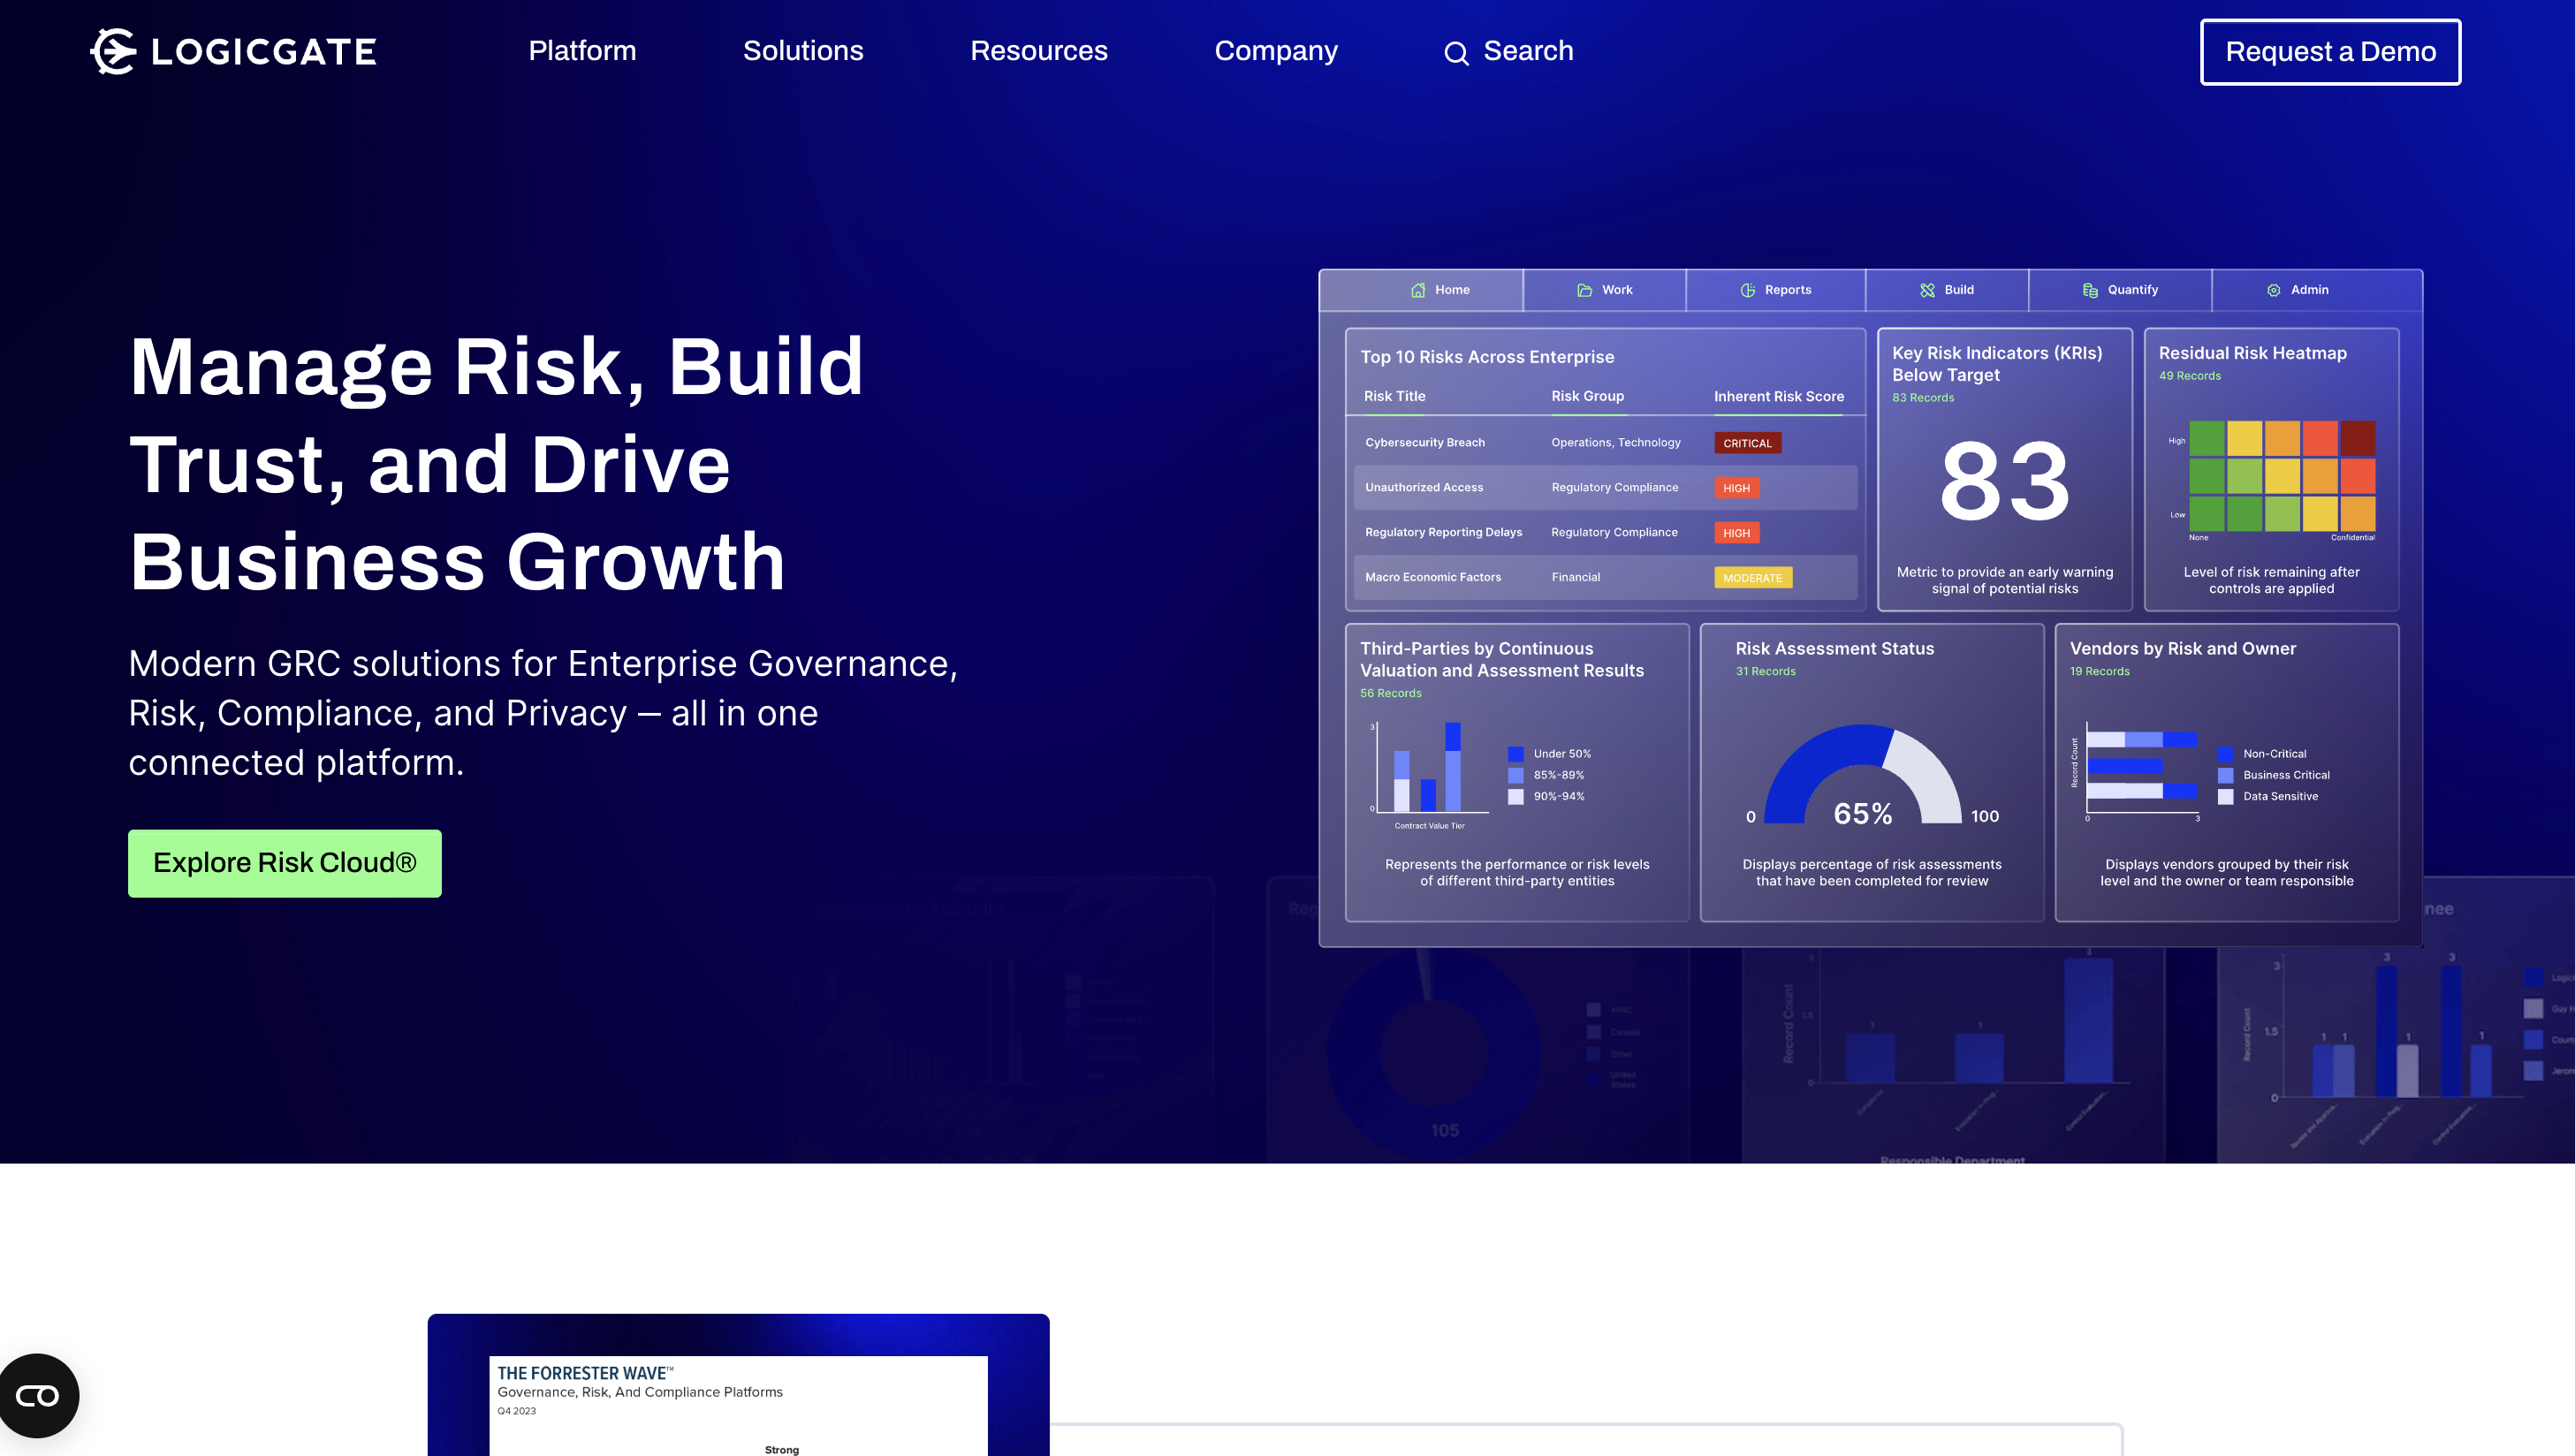The image size is (2575, 1456).
Task: Click Regulatory Reporting Delays row title
Action: pyautogui.click(x=1443, y=532)
